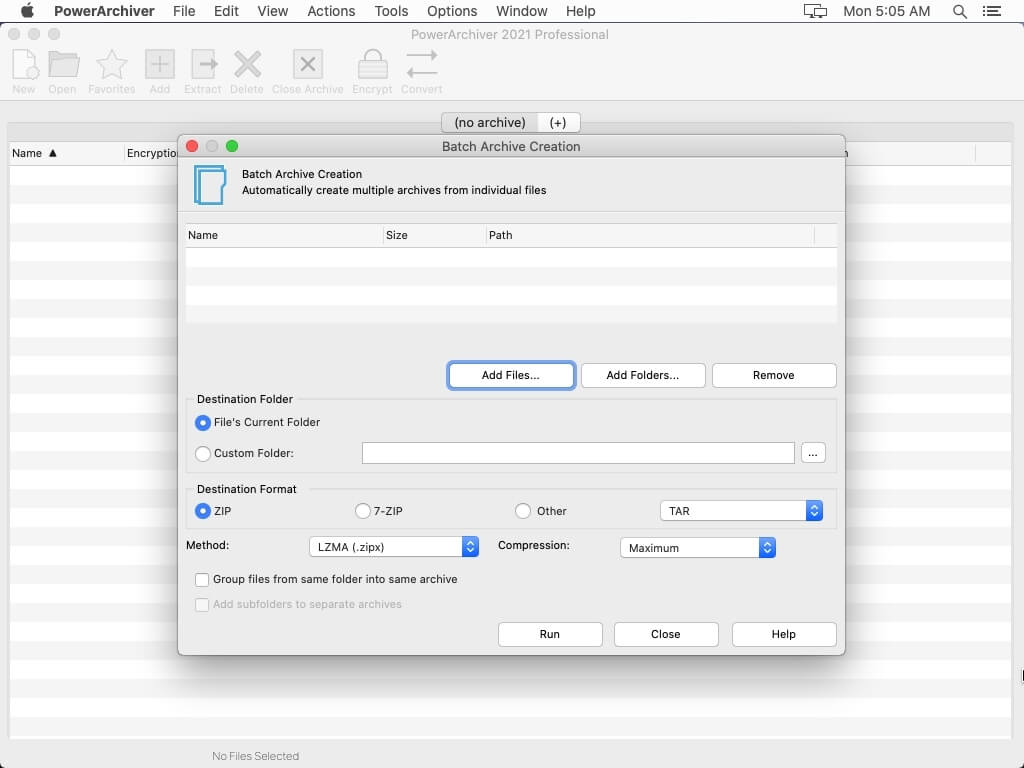Open the Method LZMA (.zipx) dropdown
1024x768 pixels.
(x=394, y=547)
